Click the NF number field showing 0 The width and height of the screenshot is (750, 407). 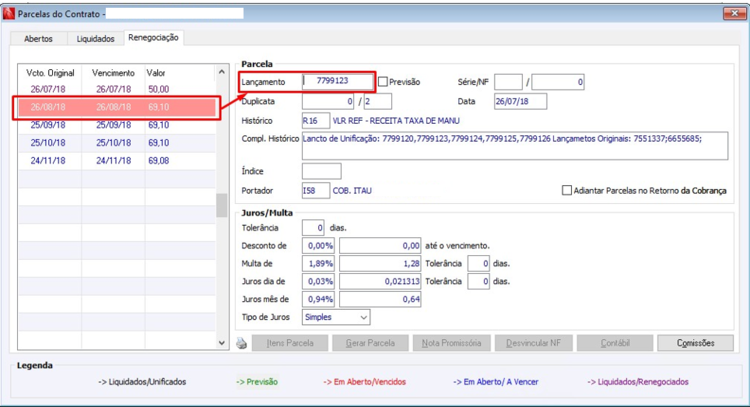pos(558,82)
